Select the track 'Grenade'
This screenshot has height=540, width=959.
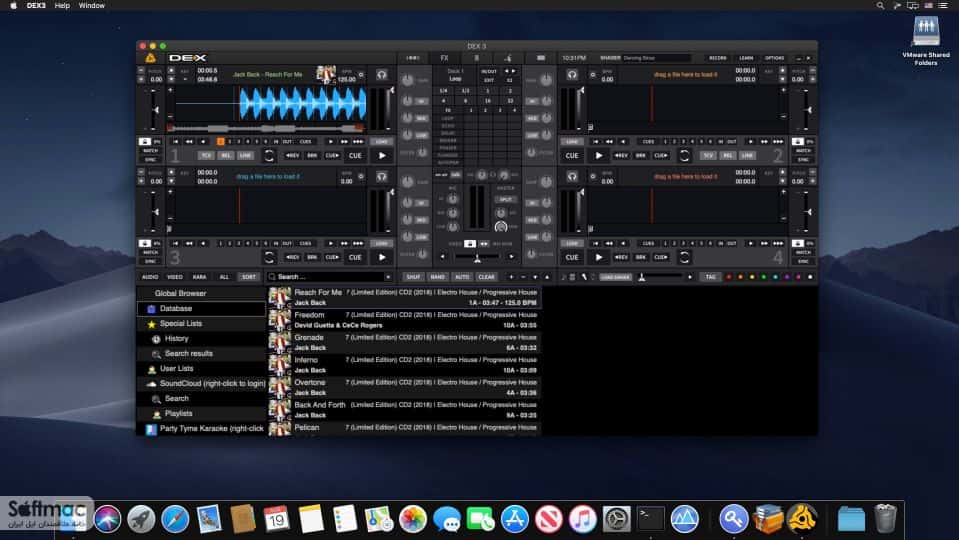pos(404,342)
